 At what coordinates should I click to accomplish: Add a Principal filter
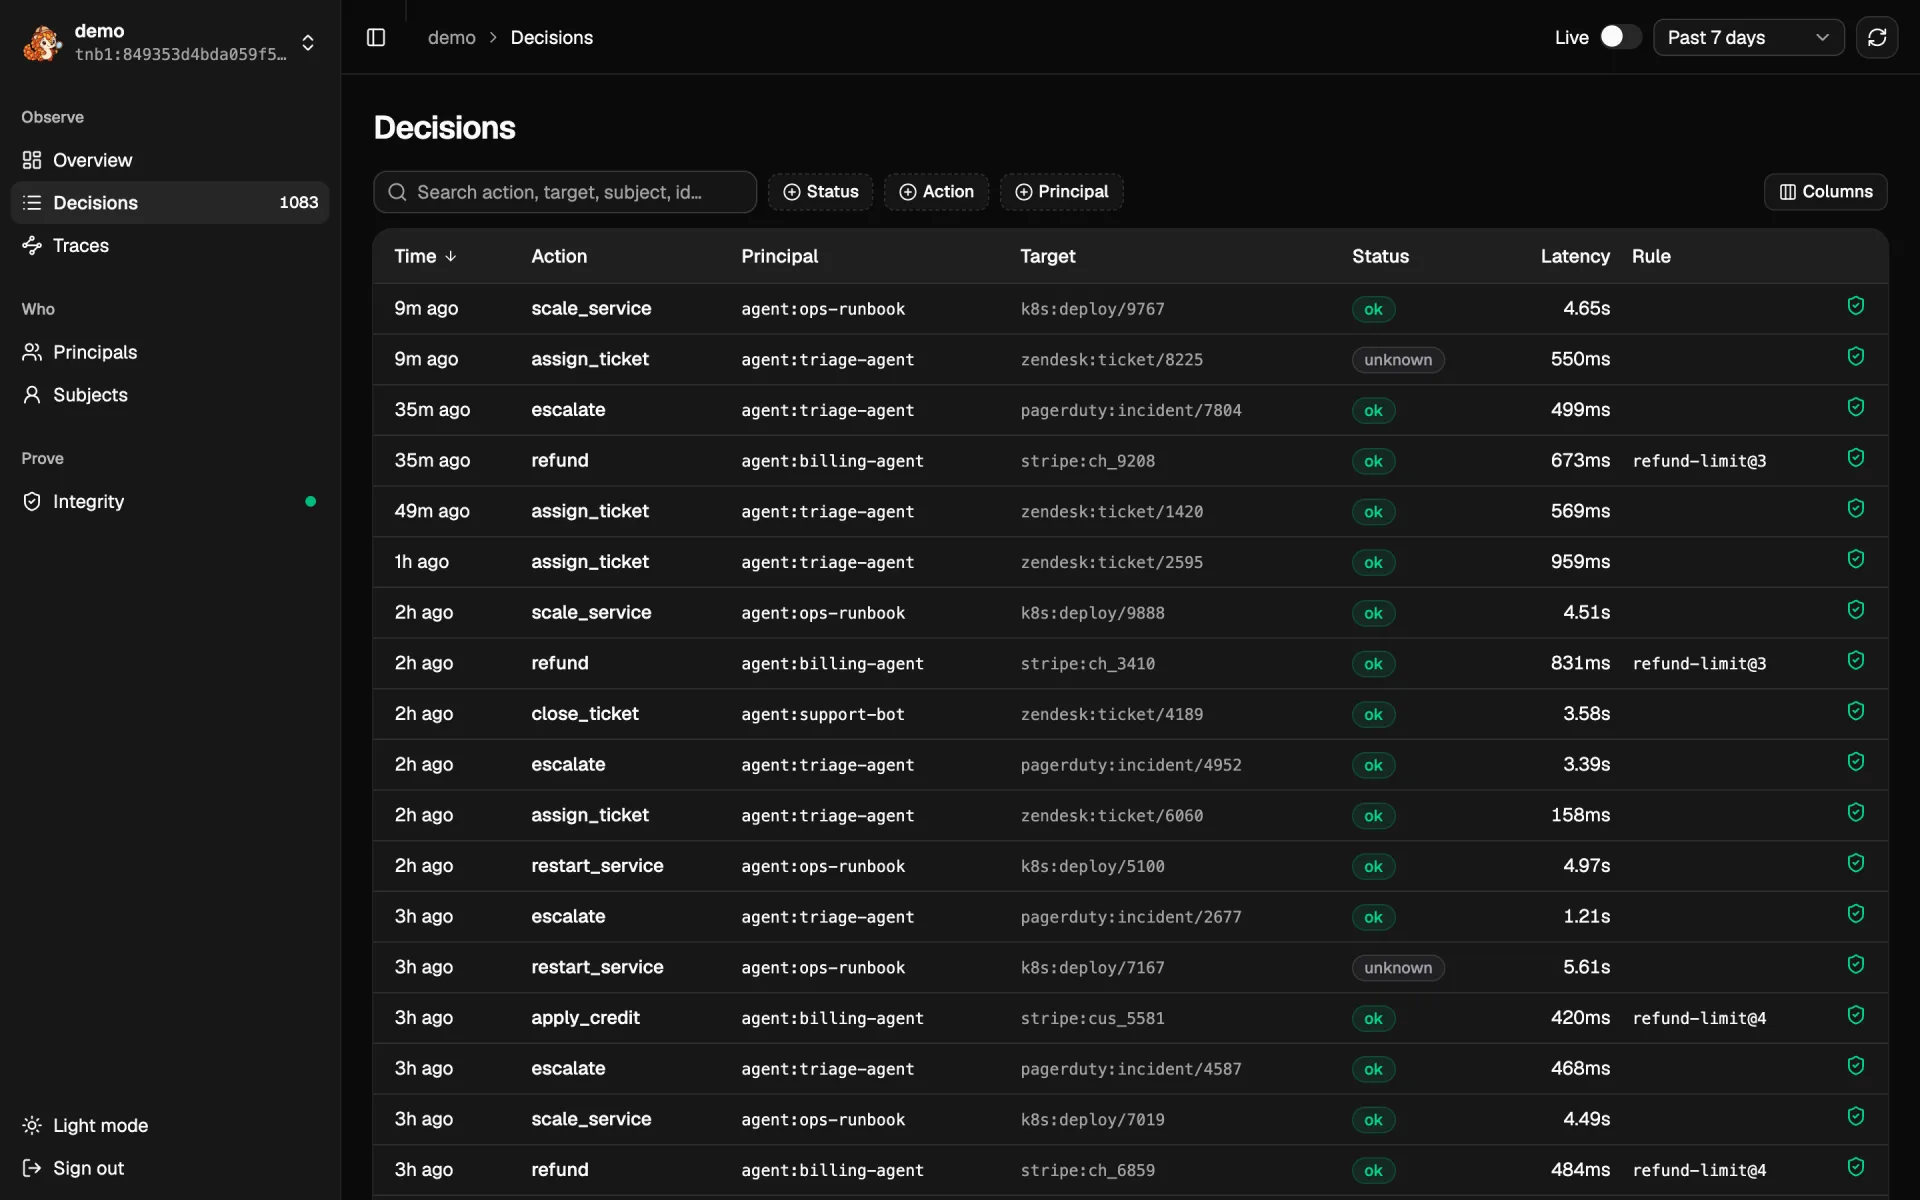pyautogui.click(x=1061, y=192)
